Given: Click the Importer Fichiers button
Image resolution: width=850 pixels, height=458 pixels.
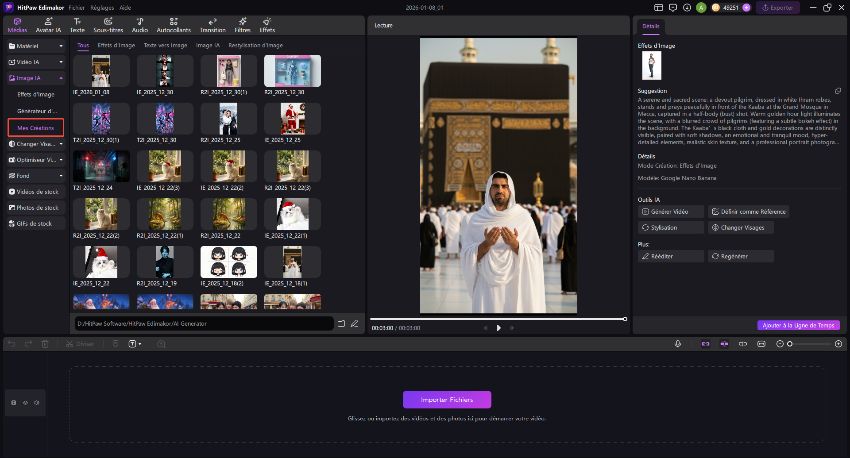Looking at the screenshot, I should 446,399.
